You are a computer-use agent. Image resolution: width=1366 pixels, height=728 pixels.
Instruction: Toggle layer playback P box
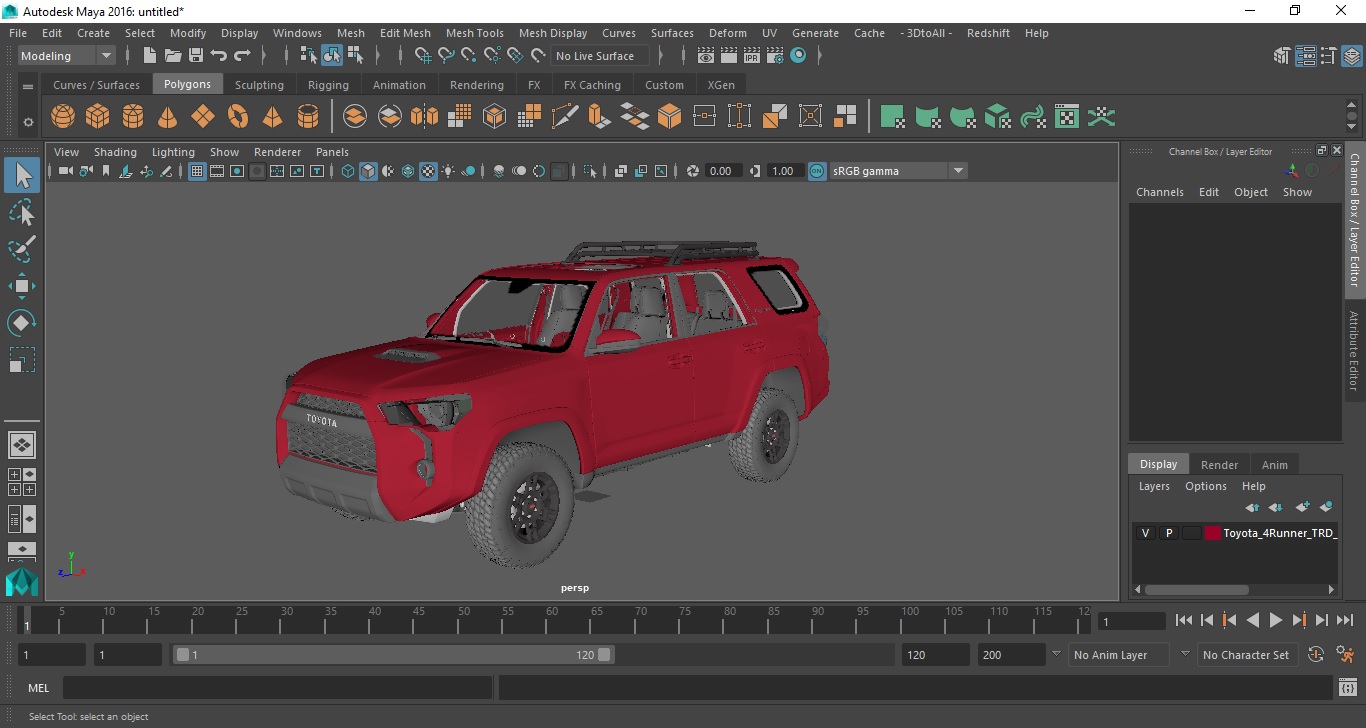coord(1168,533)
